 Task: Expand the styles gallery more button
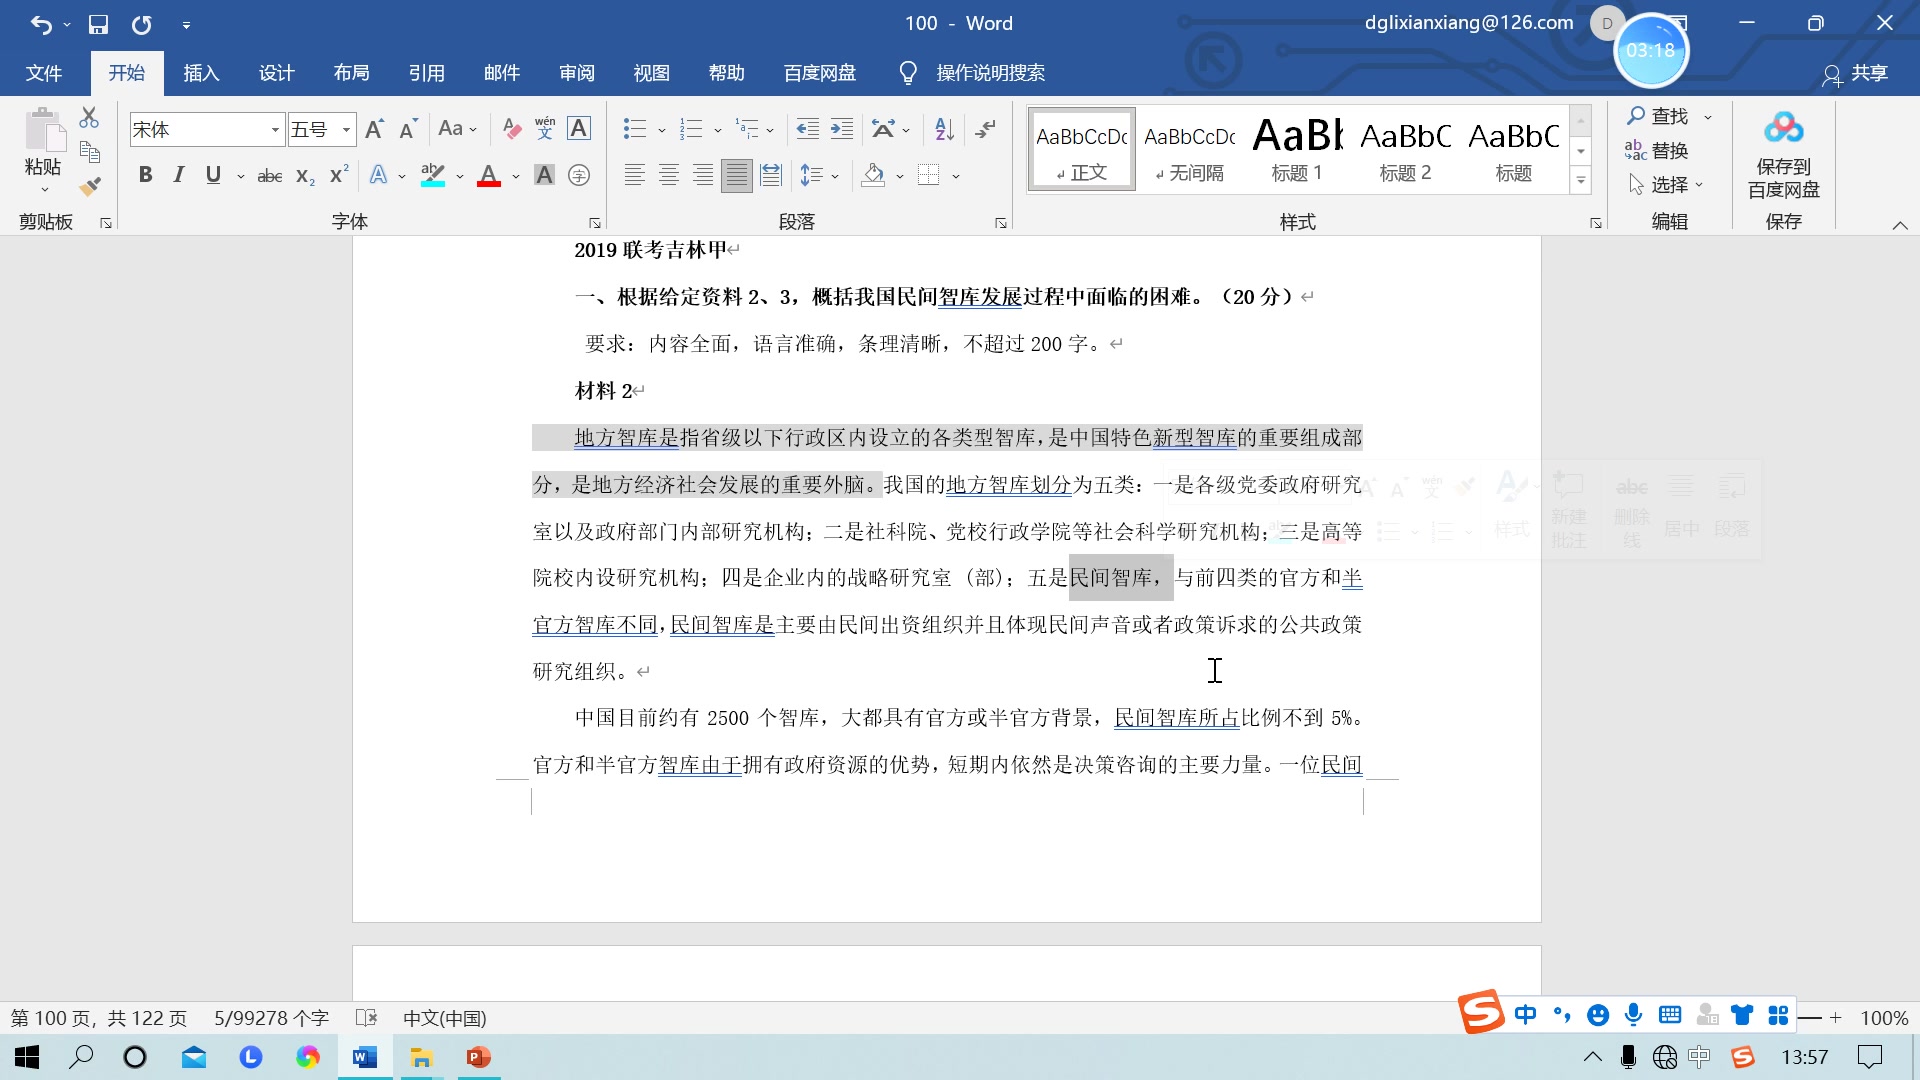[1581, 181]
